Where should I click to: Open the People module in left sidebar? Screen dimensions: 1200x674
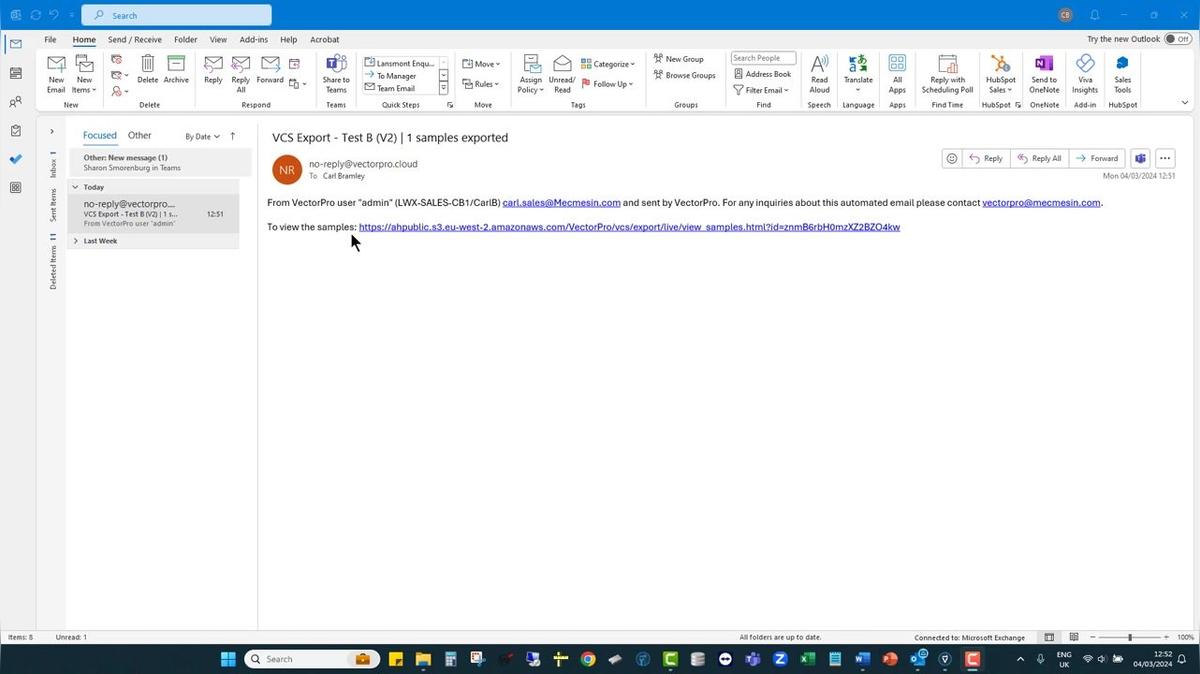[x=15, y=102]
